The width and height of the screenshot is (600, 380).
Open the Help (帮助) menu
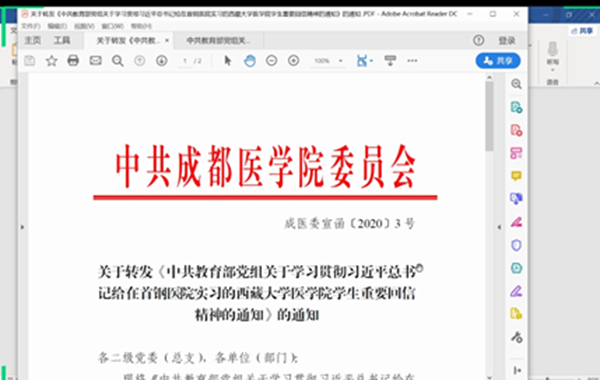click(141, 26)
